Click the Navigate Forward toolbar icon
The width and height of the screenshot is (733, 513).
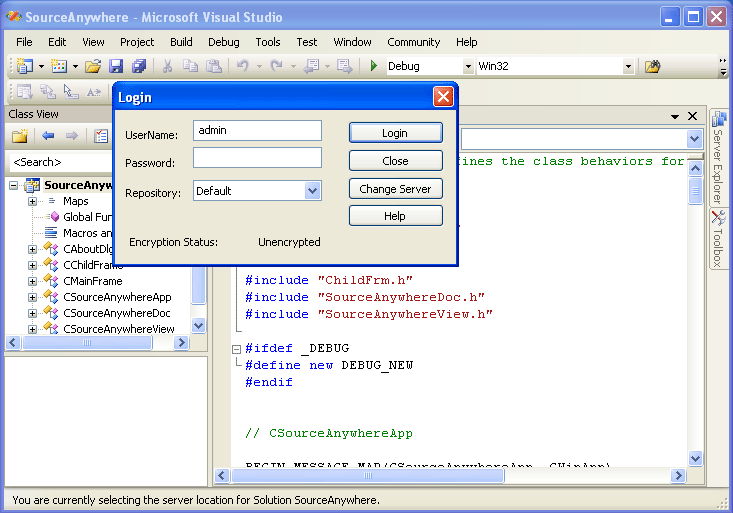[x=345, y=66]
